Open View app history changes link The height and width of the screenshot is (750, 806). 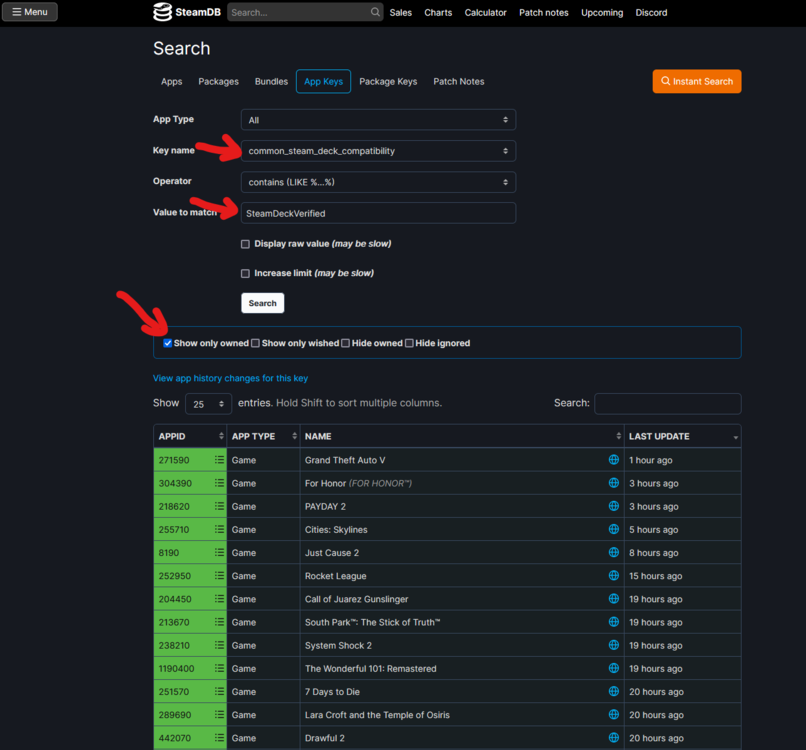point(230,378)
